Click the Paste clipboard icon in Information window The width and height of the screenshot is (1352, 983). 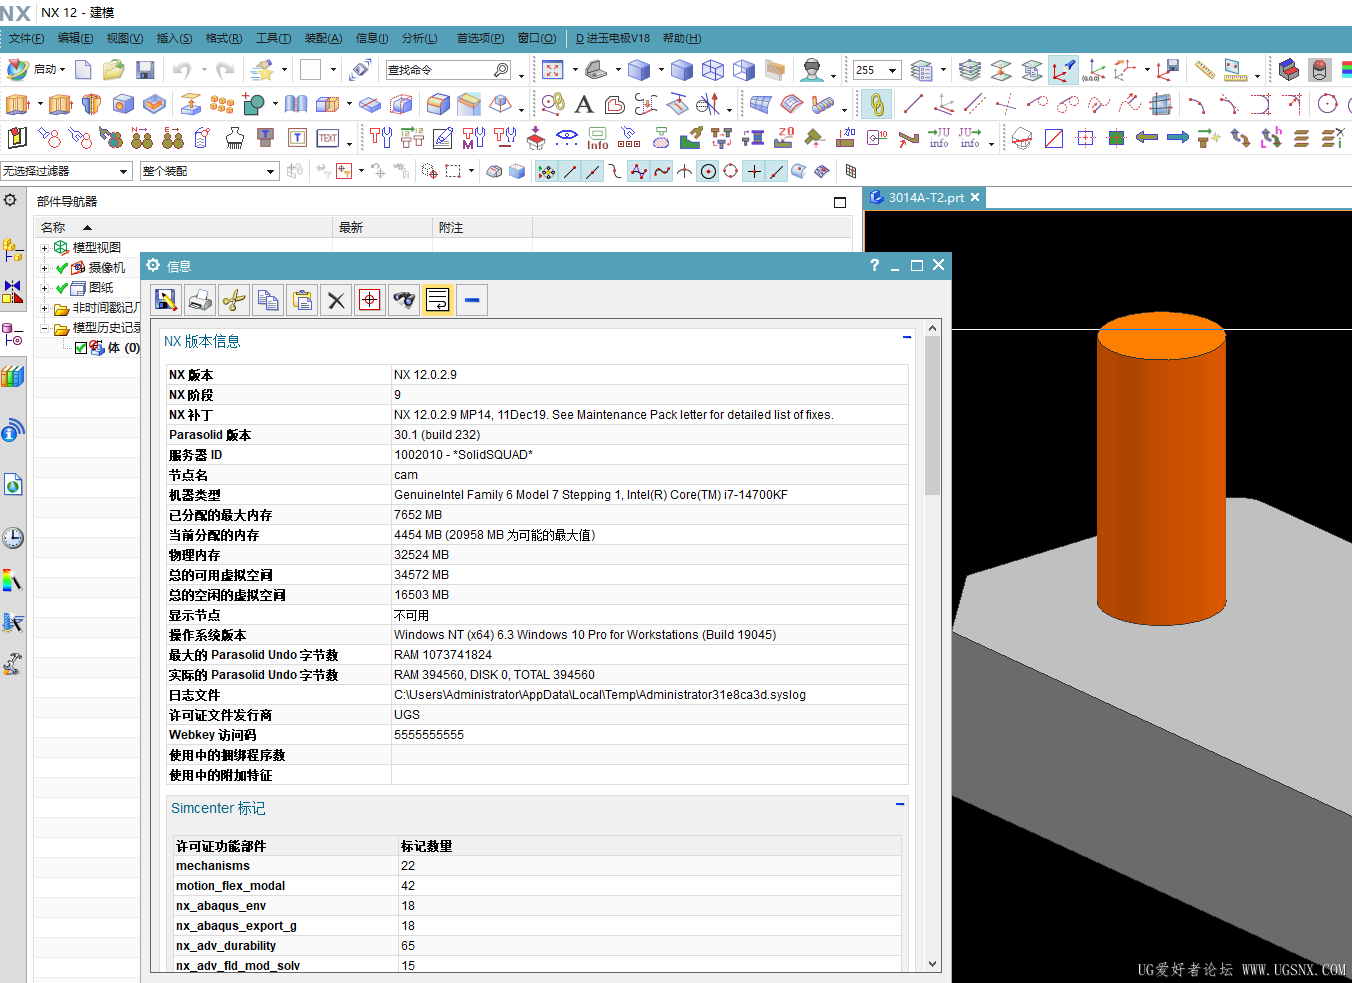302,299
